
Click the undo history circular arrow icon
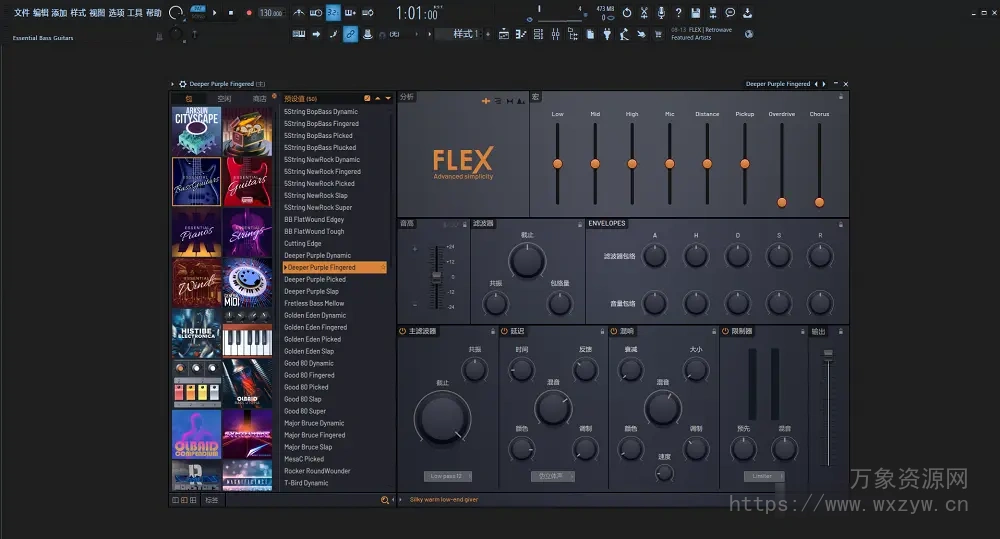[627, 13]
